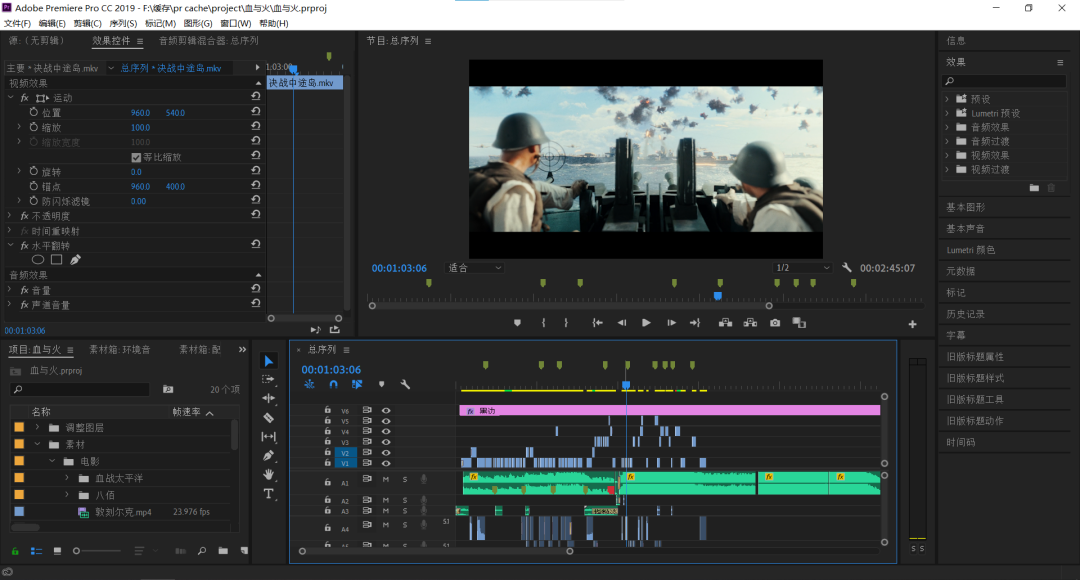Select the Hand tool
Image resolution: width=1080 pixels, height=580 pixels.
(x=269, y=475)
